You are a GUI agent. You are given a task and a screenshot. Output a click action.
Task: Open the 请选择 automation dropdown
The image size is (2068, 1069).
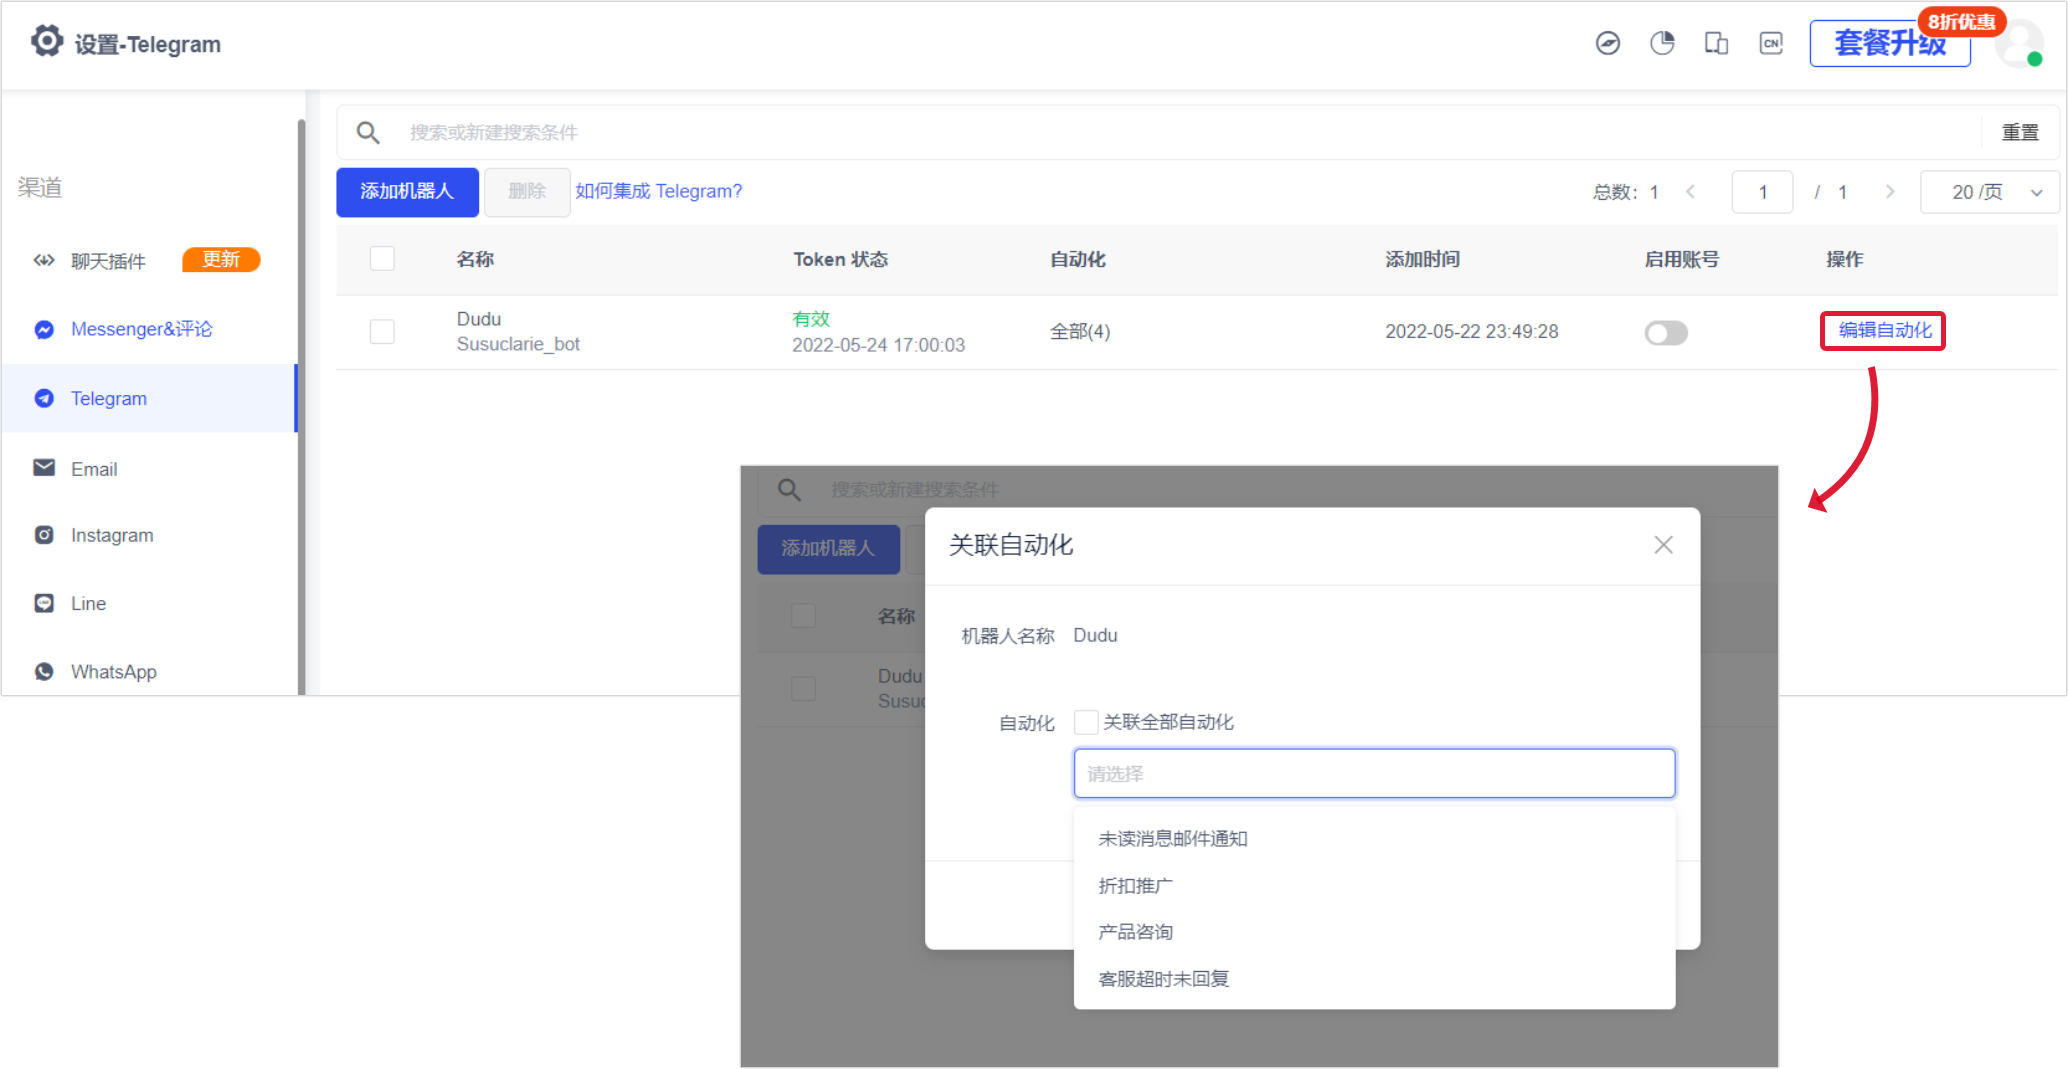pos(1374,773)
